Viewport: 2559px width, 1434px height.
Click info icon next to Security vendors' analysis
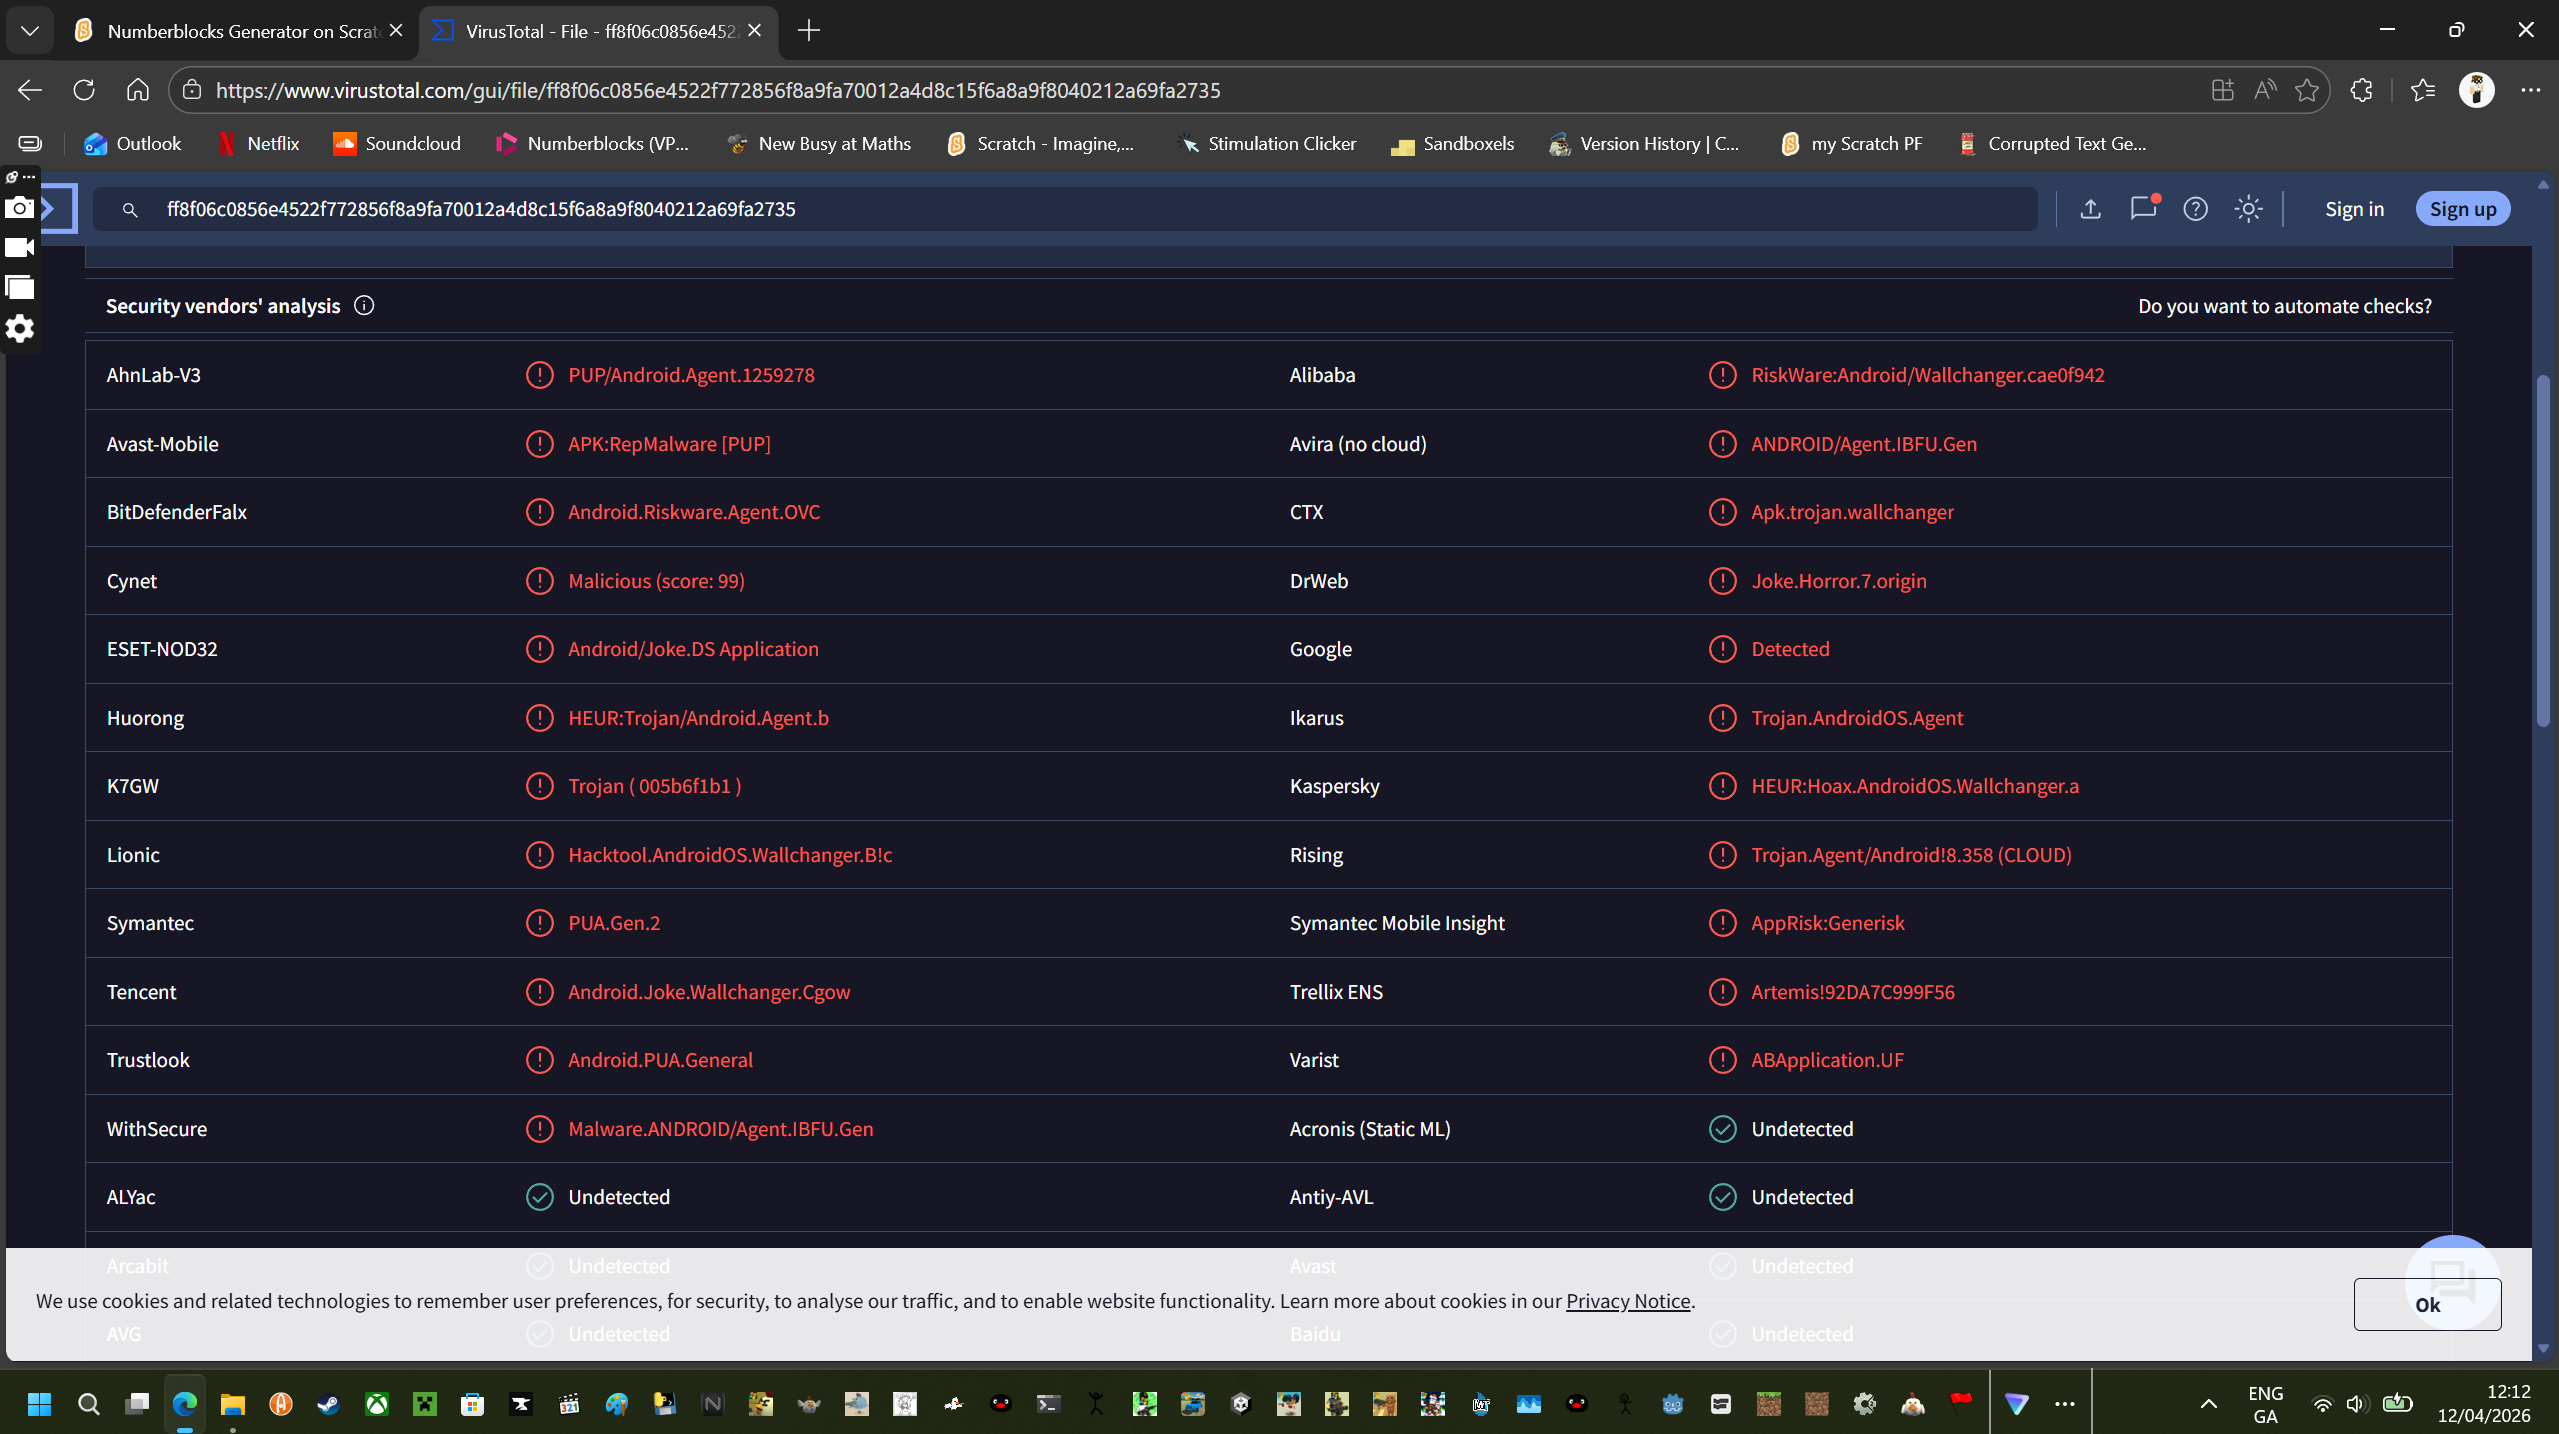tap(364, 306)
